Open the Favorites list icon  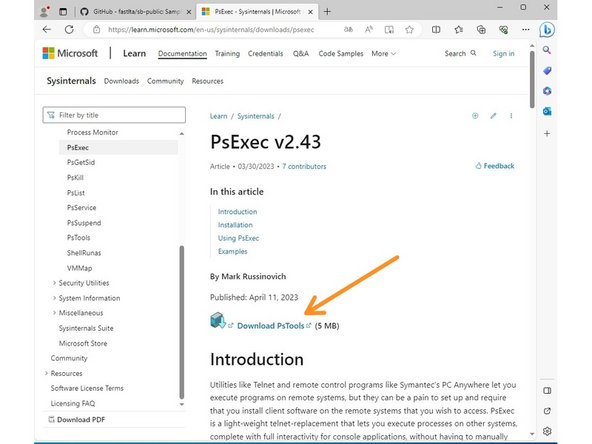458,29
